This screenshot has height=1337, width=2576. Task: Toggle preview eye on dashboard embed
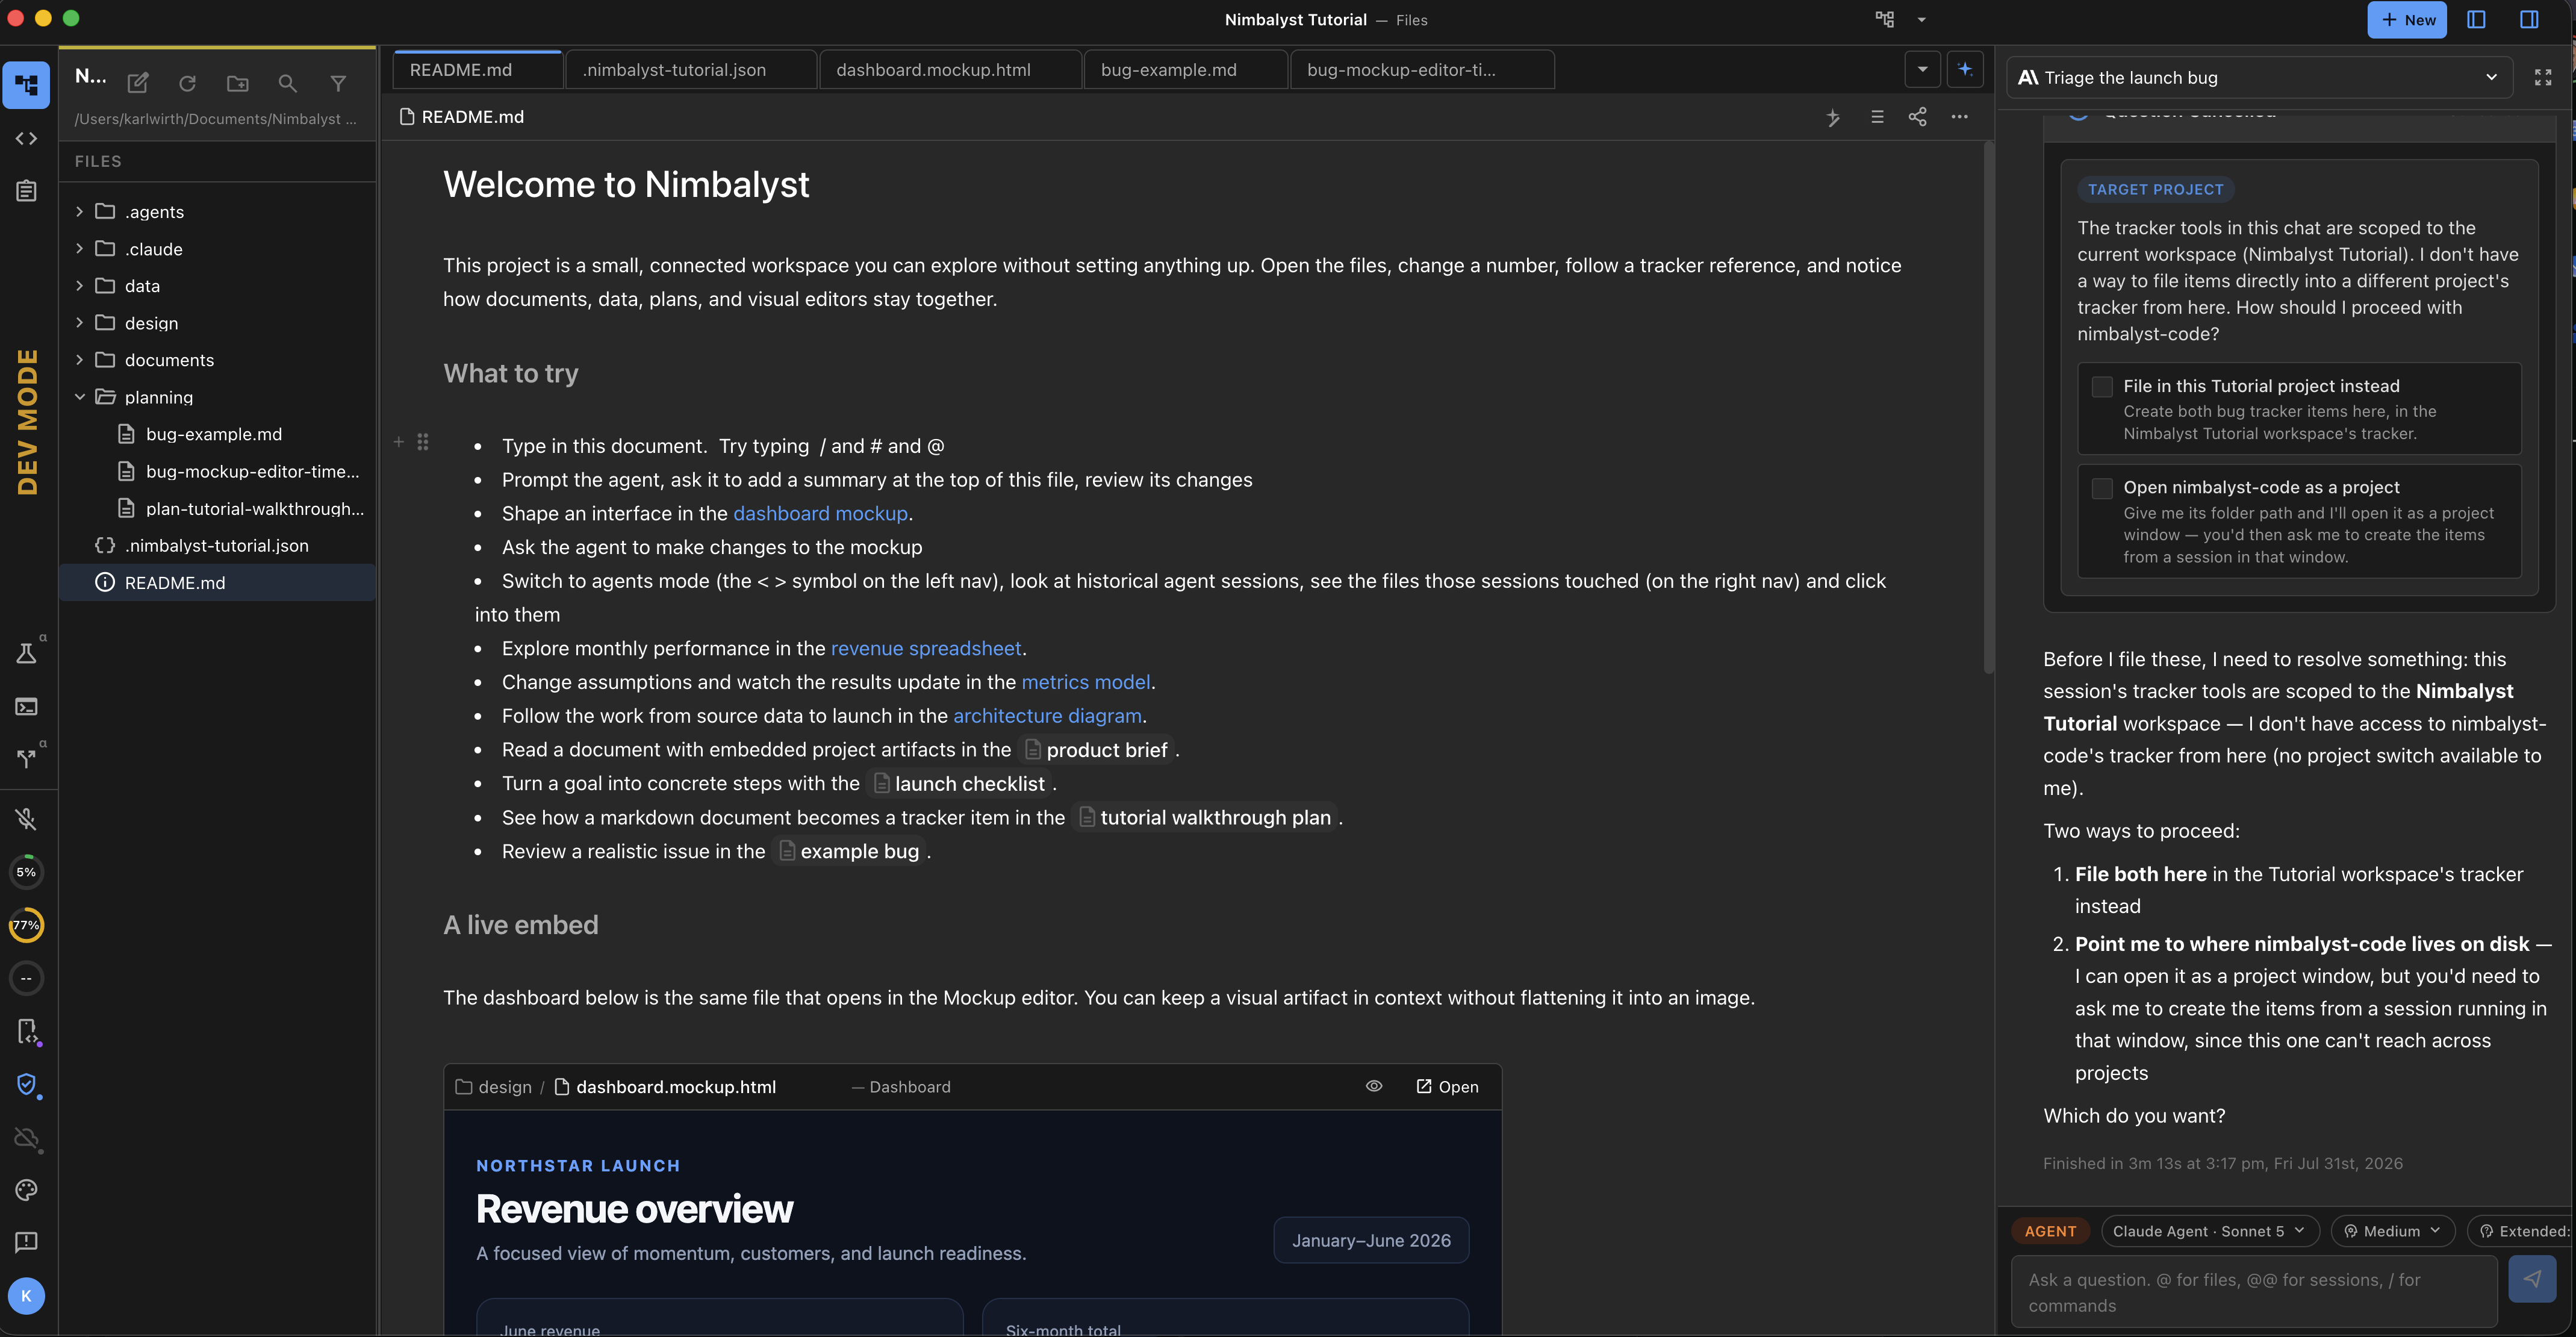[1374, 1086]
